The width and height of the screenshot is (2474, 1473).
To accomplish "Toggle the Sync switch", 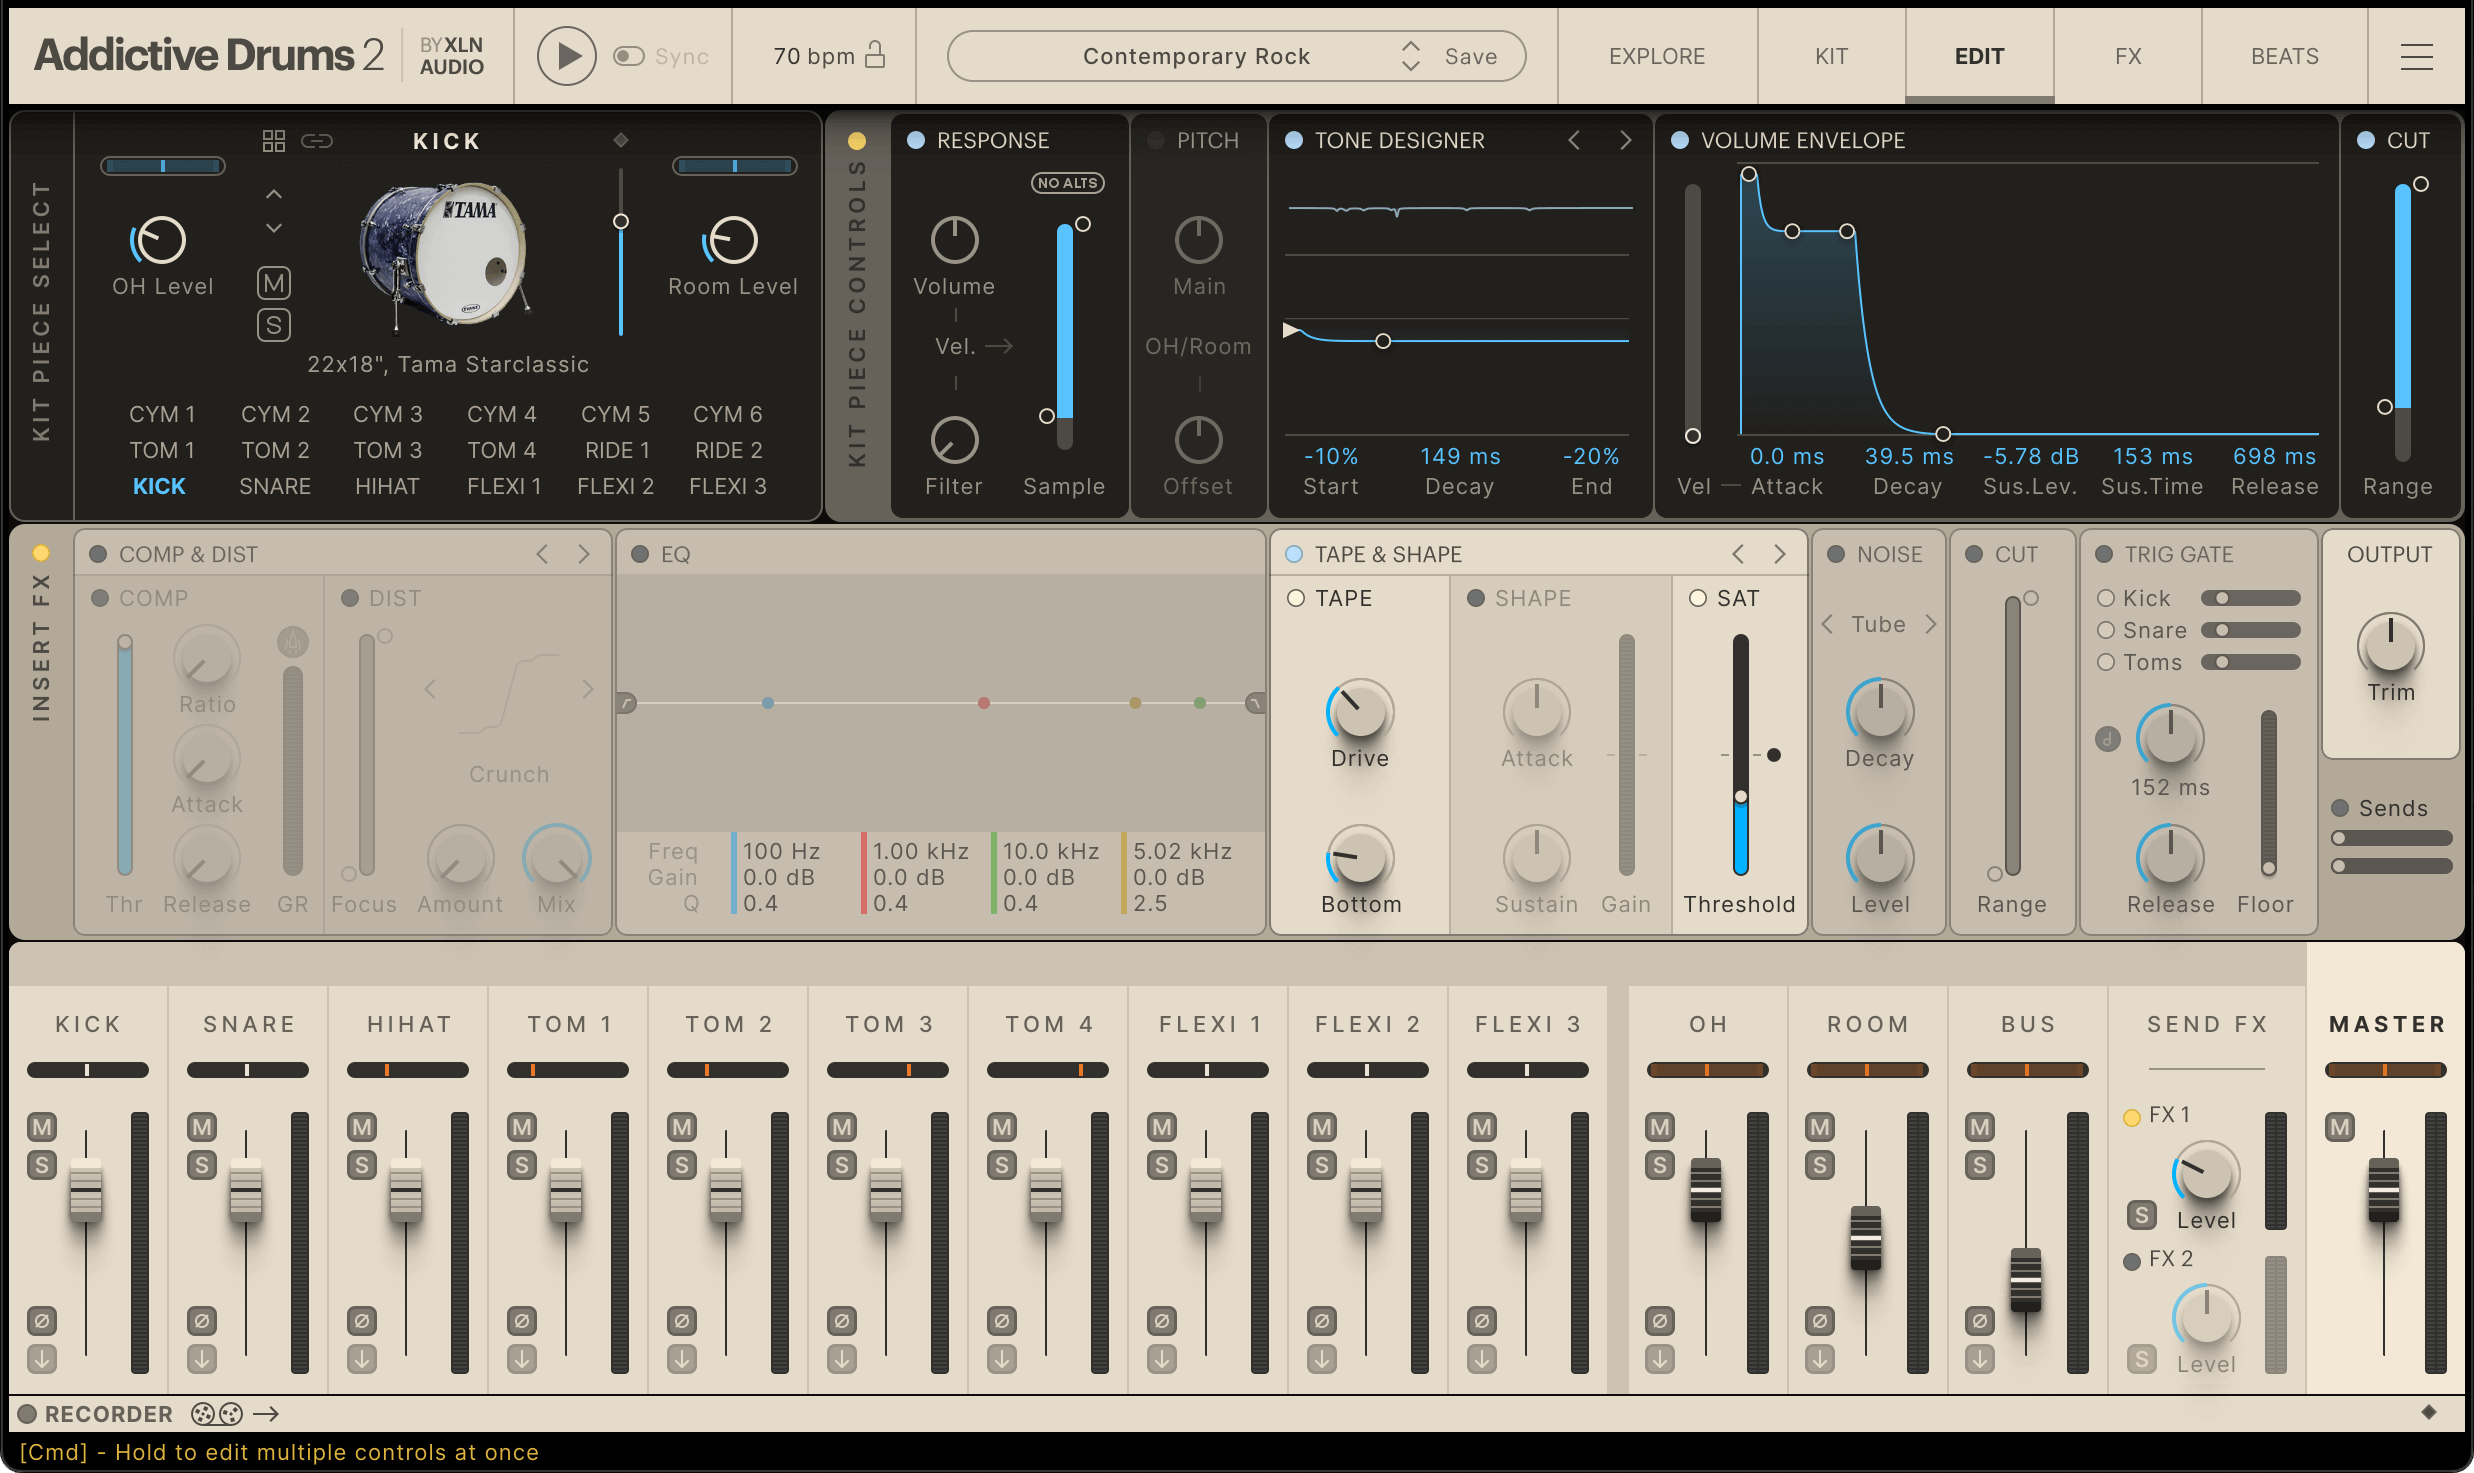I will (628, 56).
